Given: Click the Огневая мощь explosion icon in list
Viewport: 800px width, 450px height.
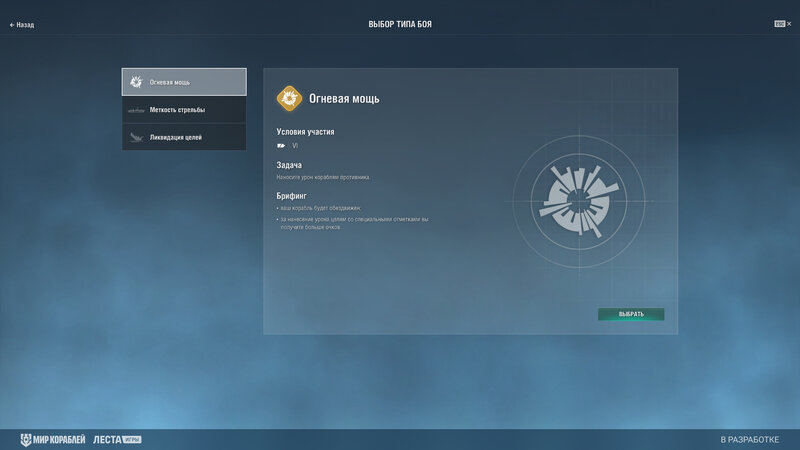Looking at the screenshot, I should pyautogui.click(x=136, y=82).
